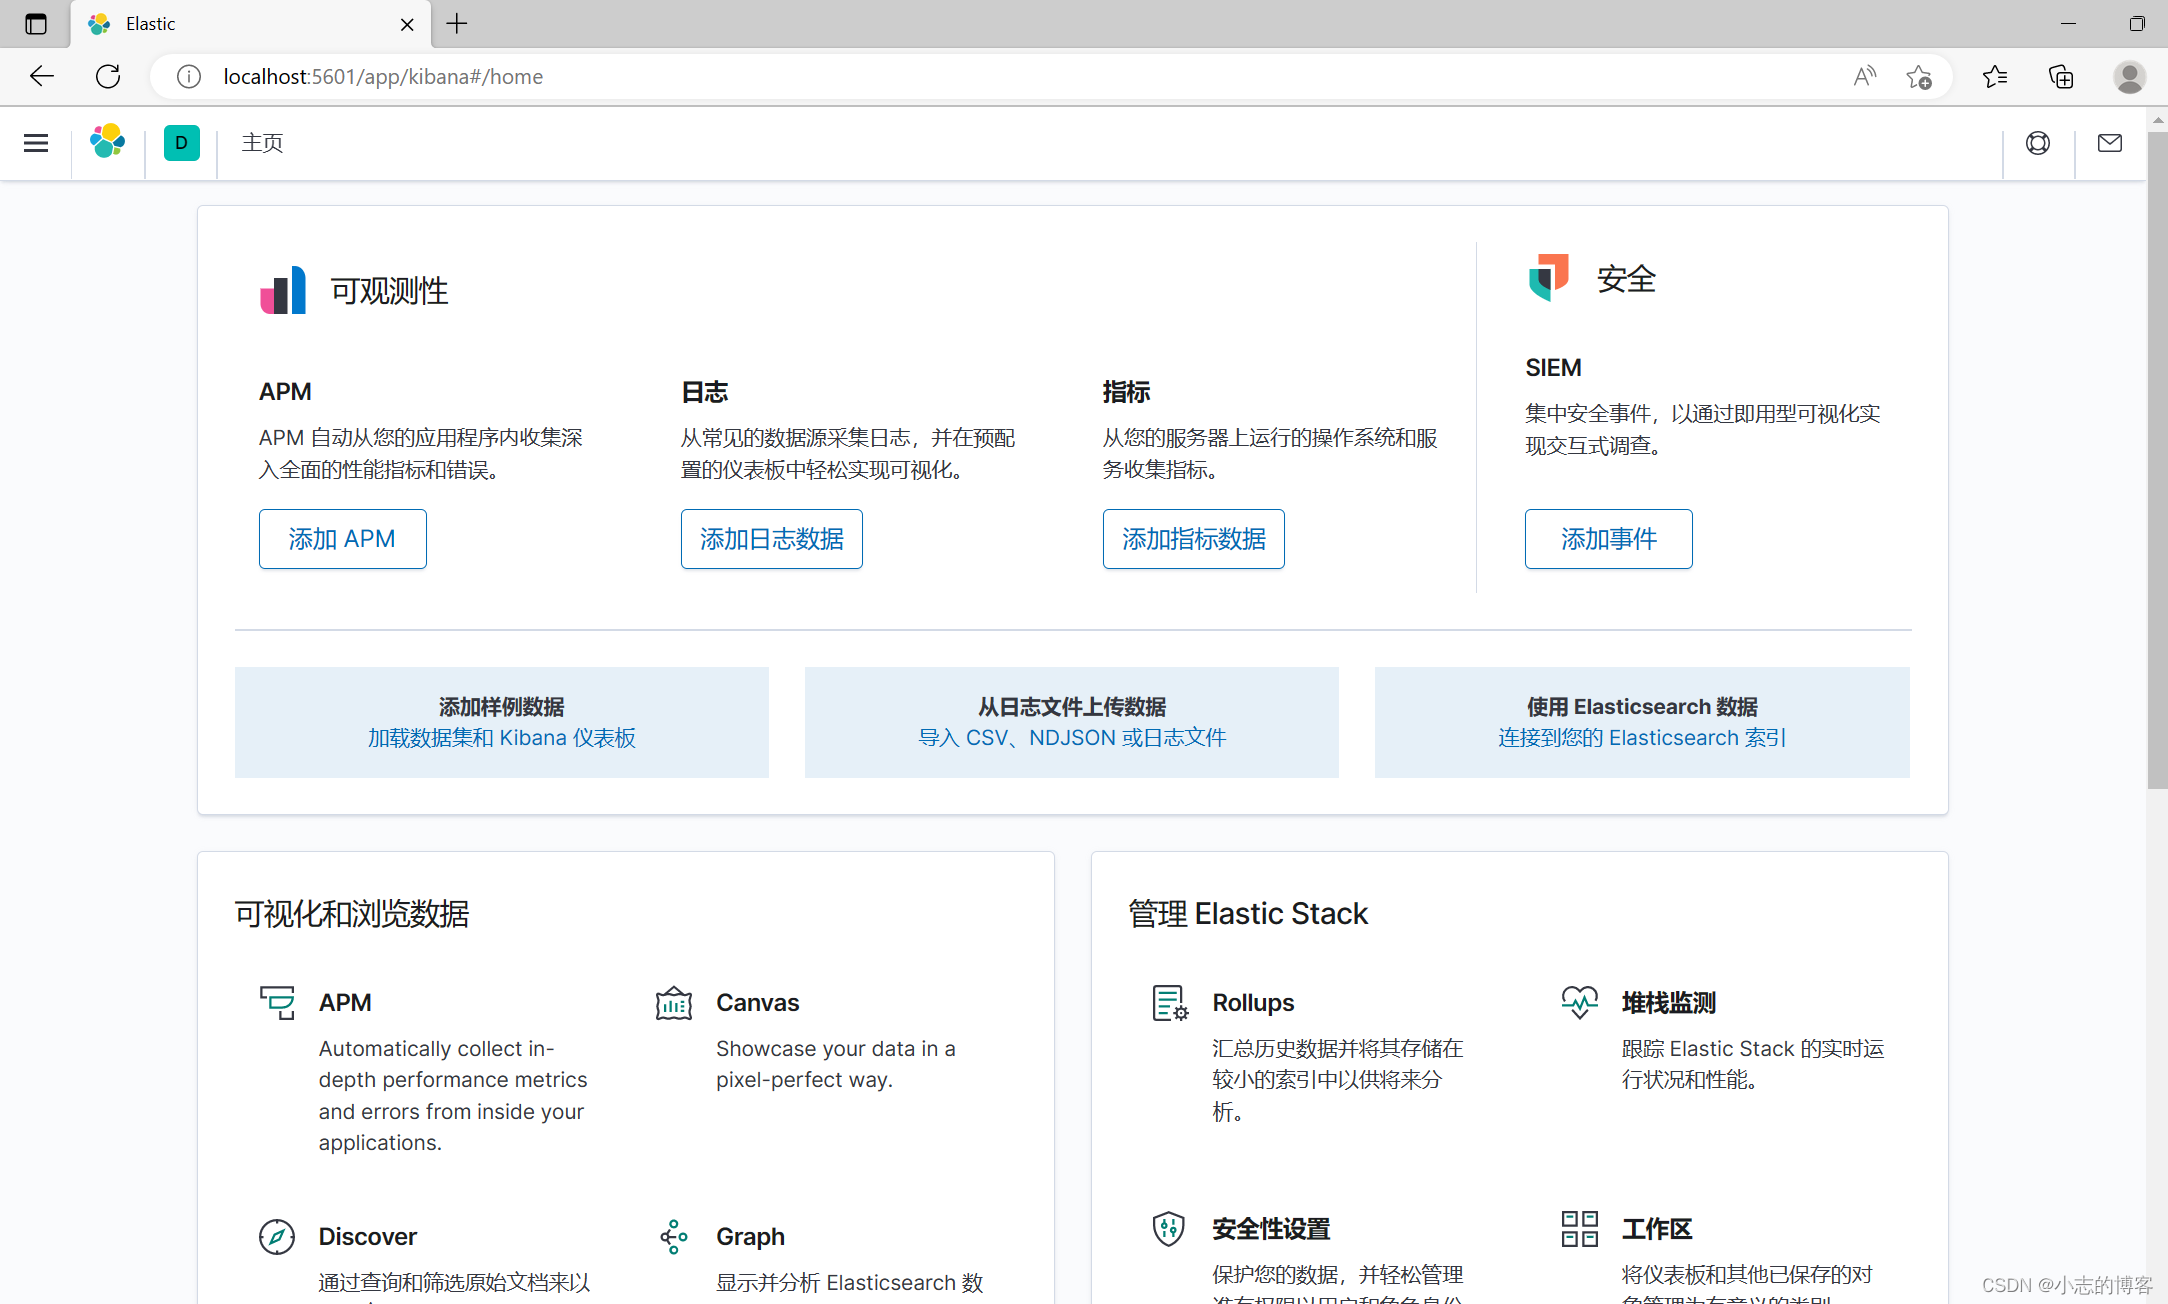
Task: Click the 添加指标数据 button
Action: 1193,539
